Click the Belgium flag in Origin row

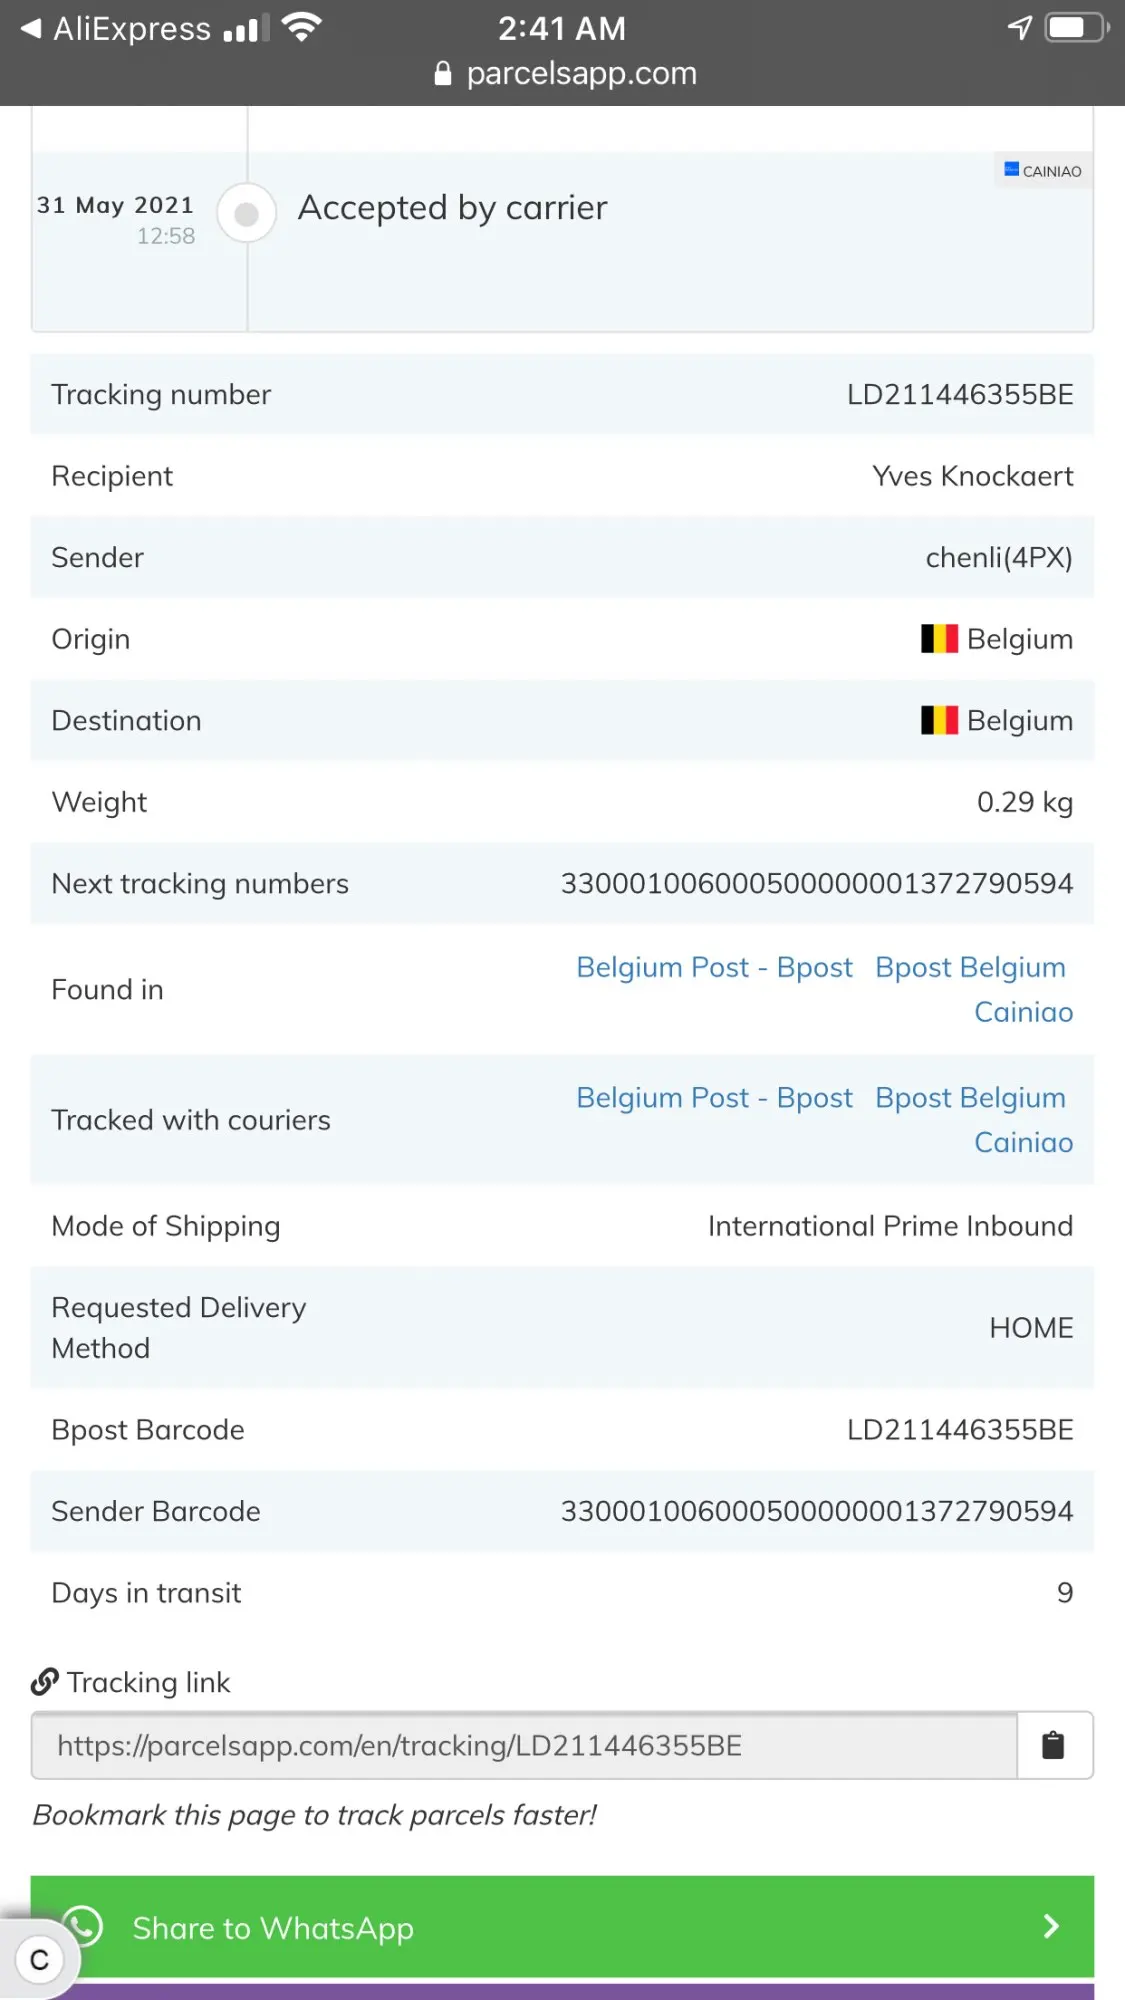click(x=939, y=639)
